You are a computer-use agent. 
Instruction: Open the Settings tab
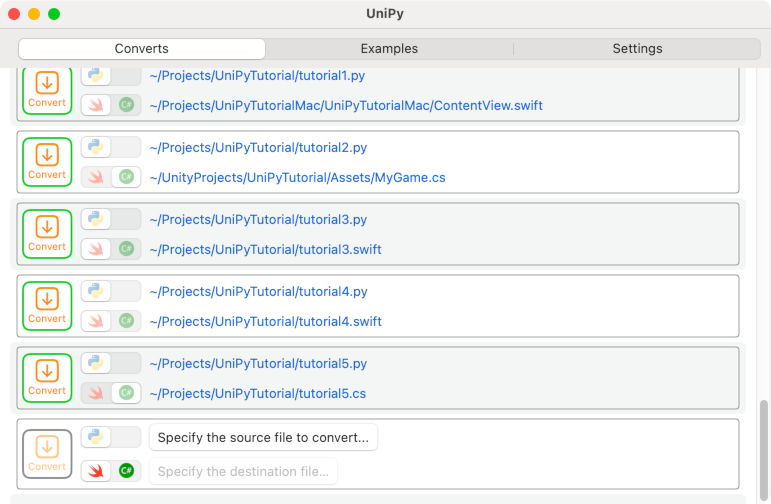click(x=637, y=49)
